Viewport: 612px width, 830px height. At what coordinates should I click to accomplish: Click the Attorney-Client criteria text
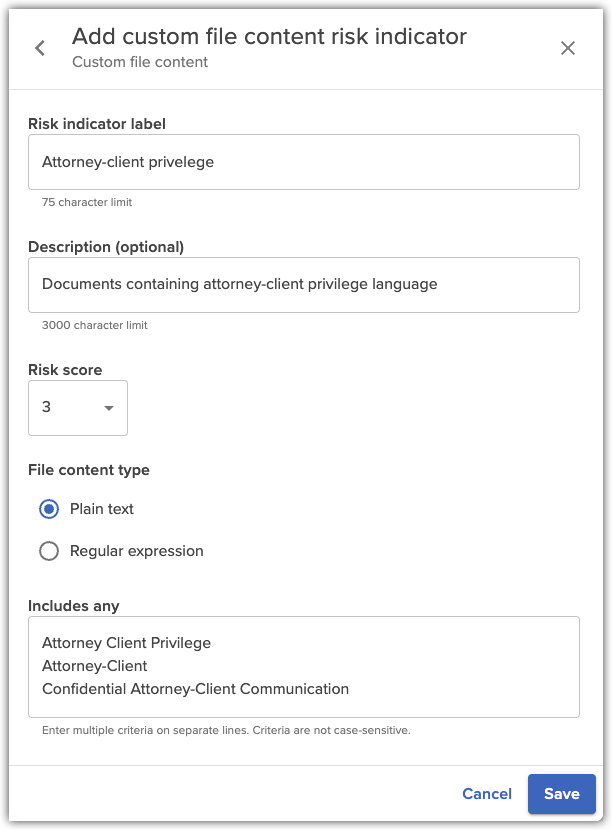[x=94, y=664]
